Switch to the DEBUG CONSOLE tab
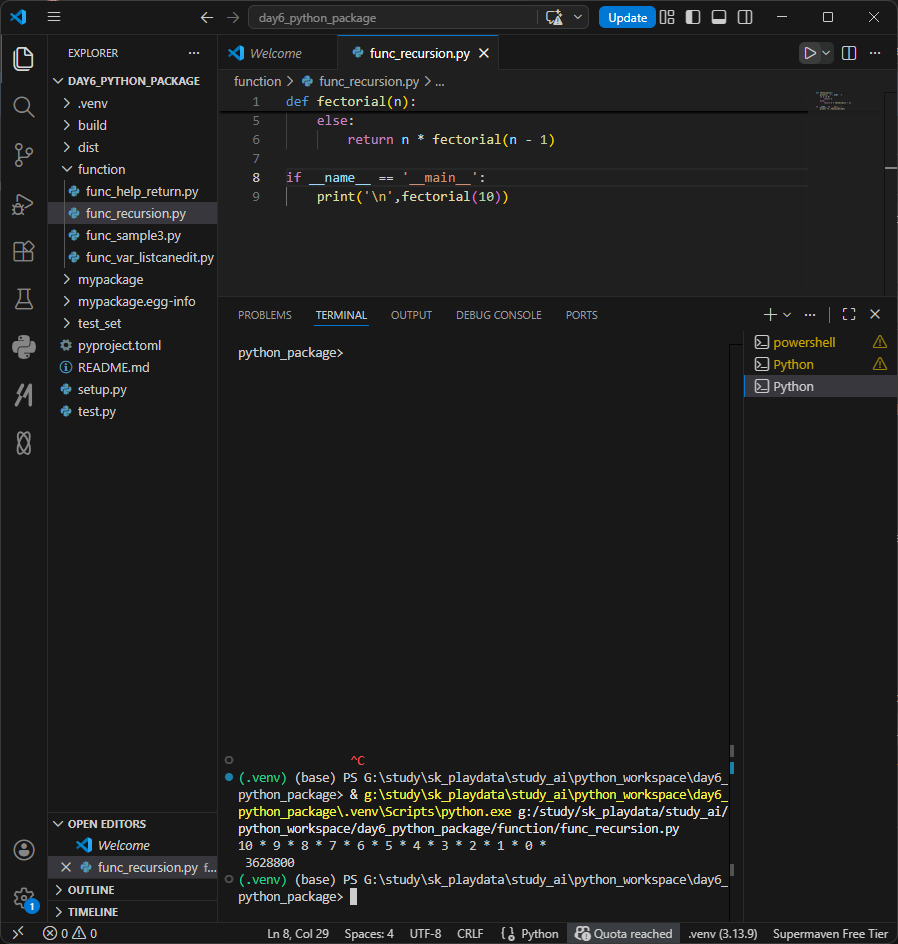This screenshot has width=898, height=944. (x=498, y=315)
